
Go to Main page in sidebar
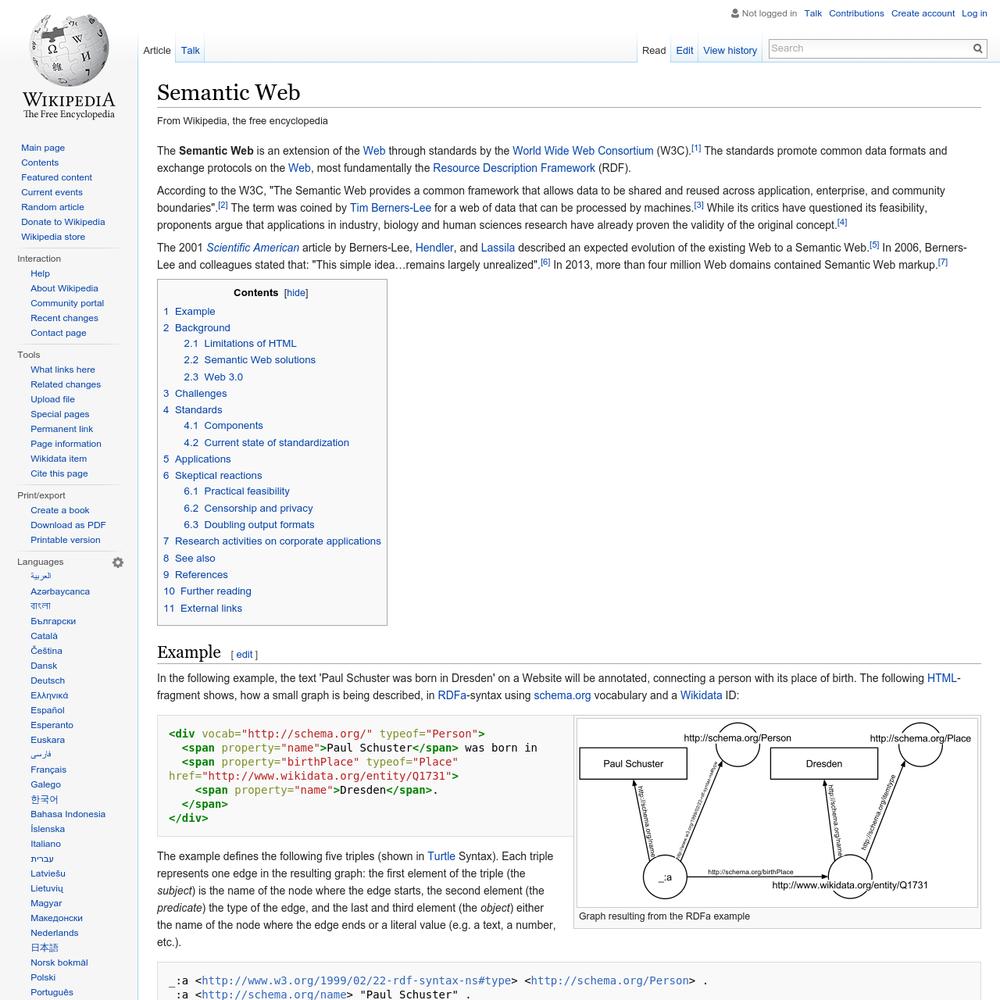[x=43, y=147]
